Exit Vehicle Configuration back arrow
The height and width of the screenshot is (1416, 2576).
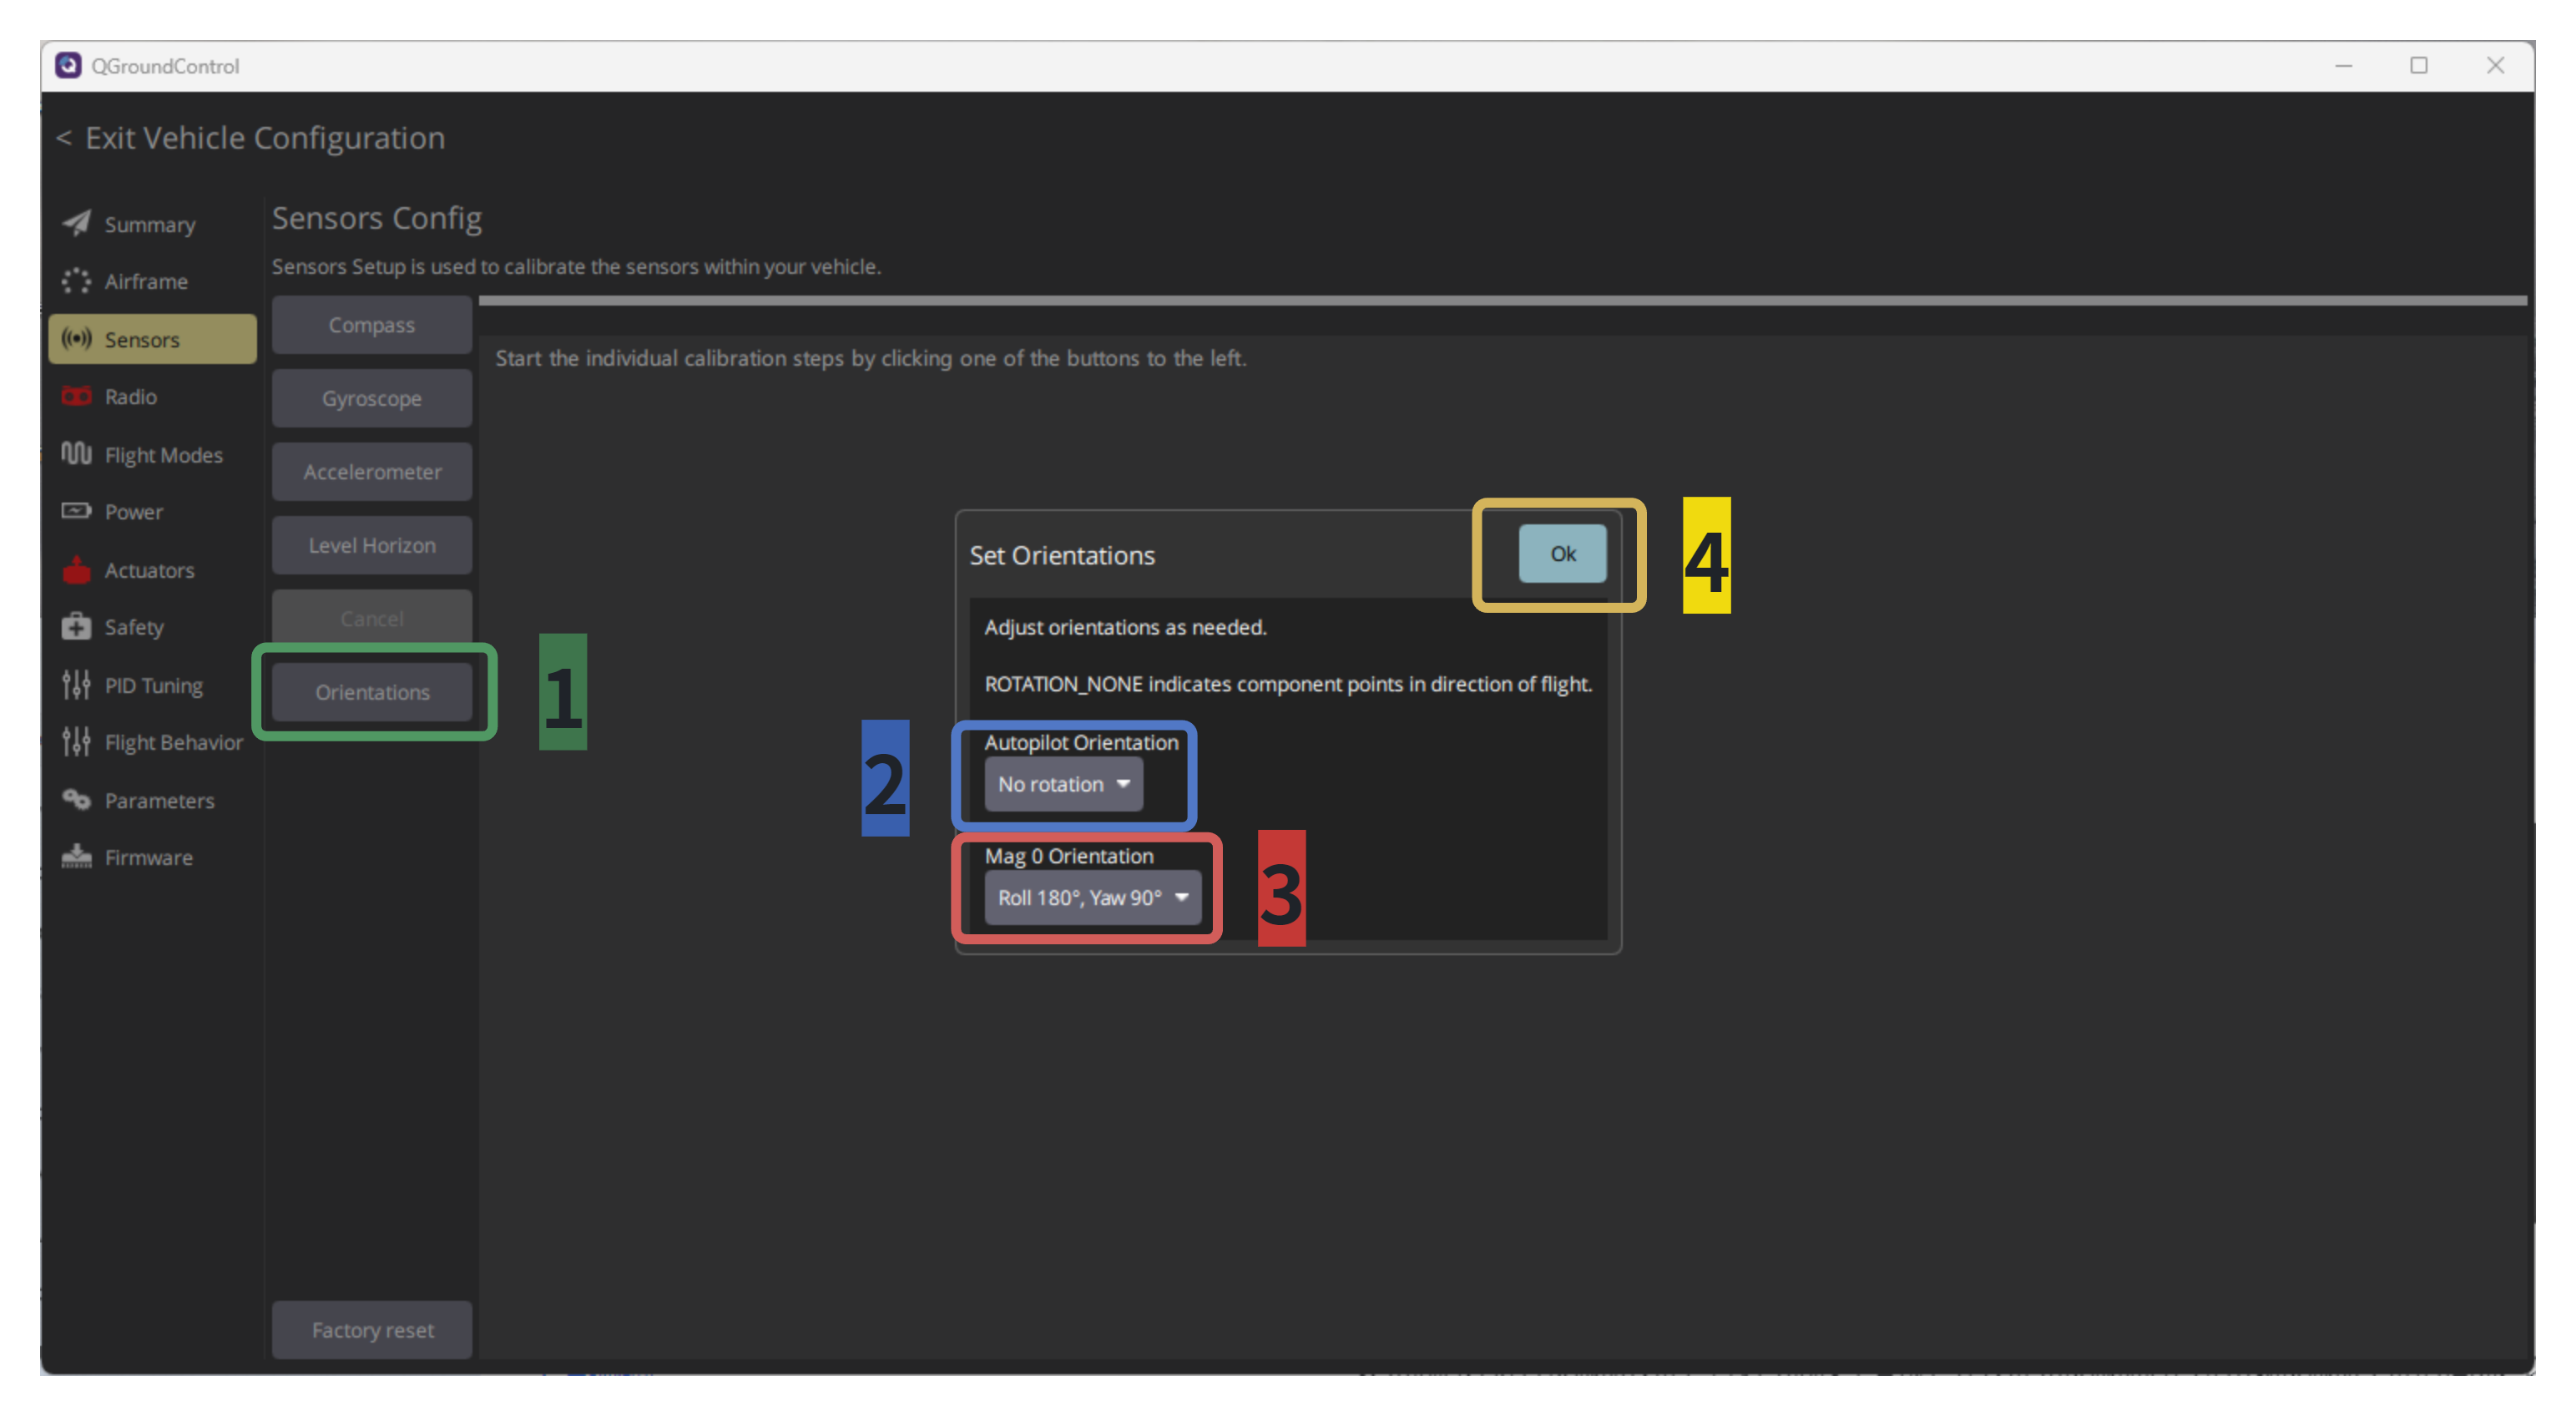pos(63,138)
